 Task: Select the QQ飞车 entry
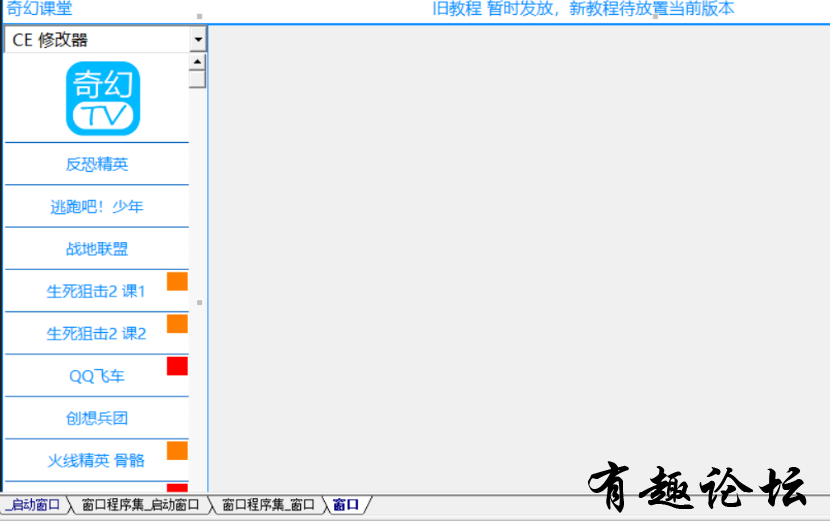point(97,376)
